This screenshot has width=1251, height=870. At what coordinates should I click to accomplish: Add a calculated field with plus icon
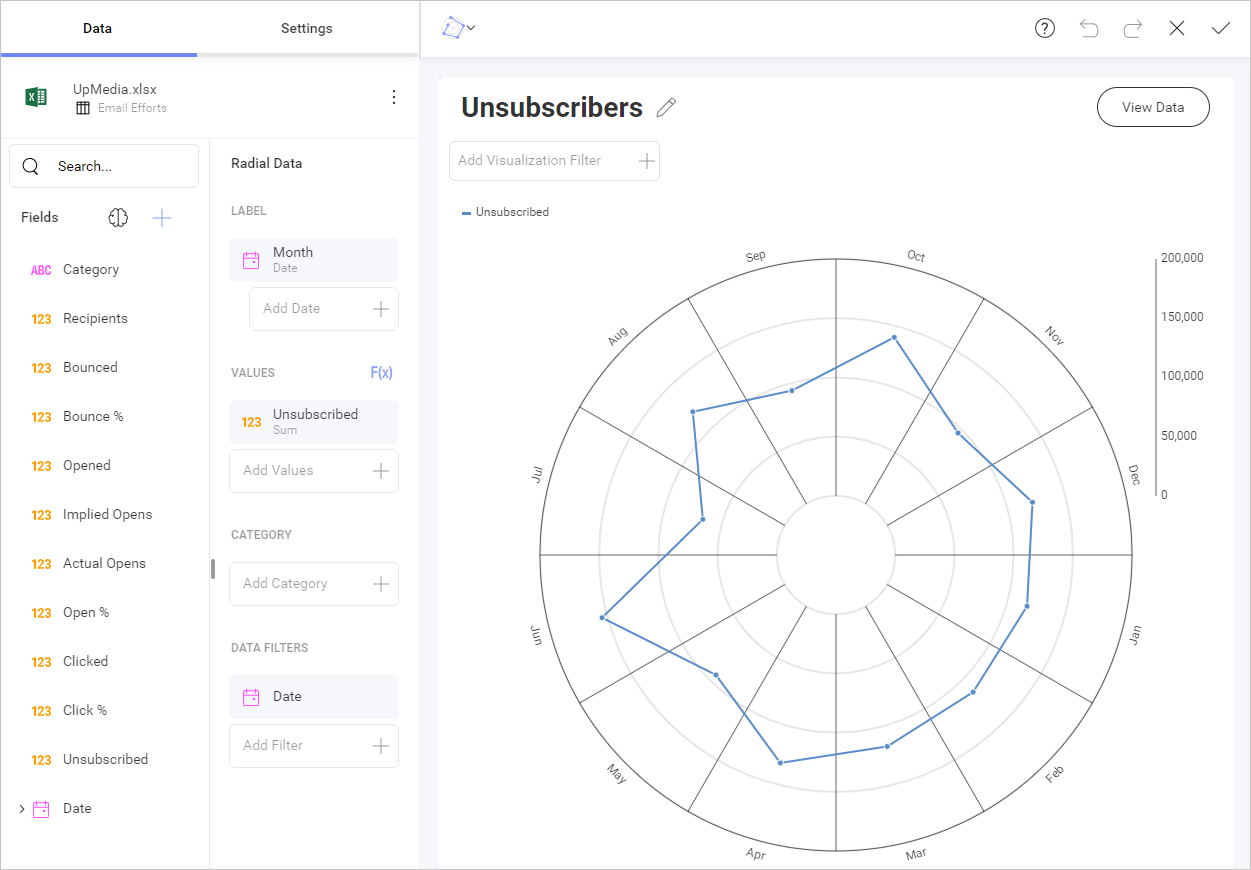point(162,217)
